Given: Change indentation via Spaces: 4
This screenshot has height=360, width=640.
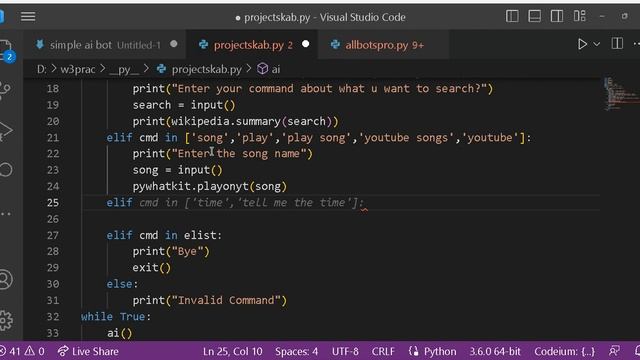Looking at the screenshot, I should [296, 351].
